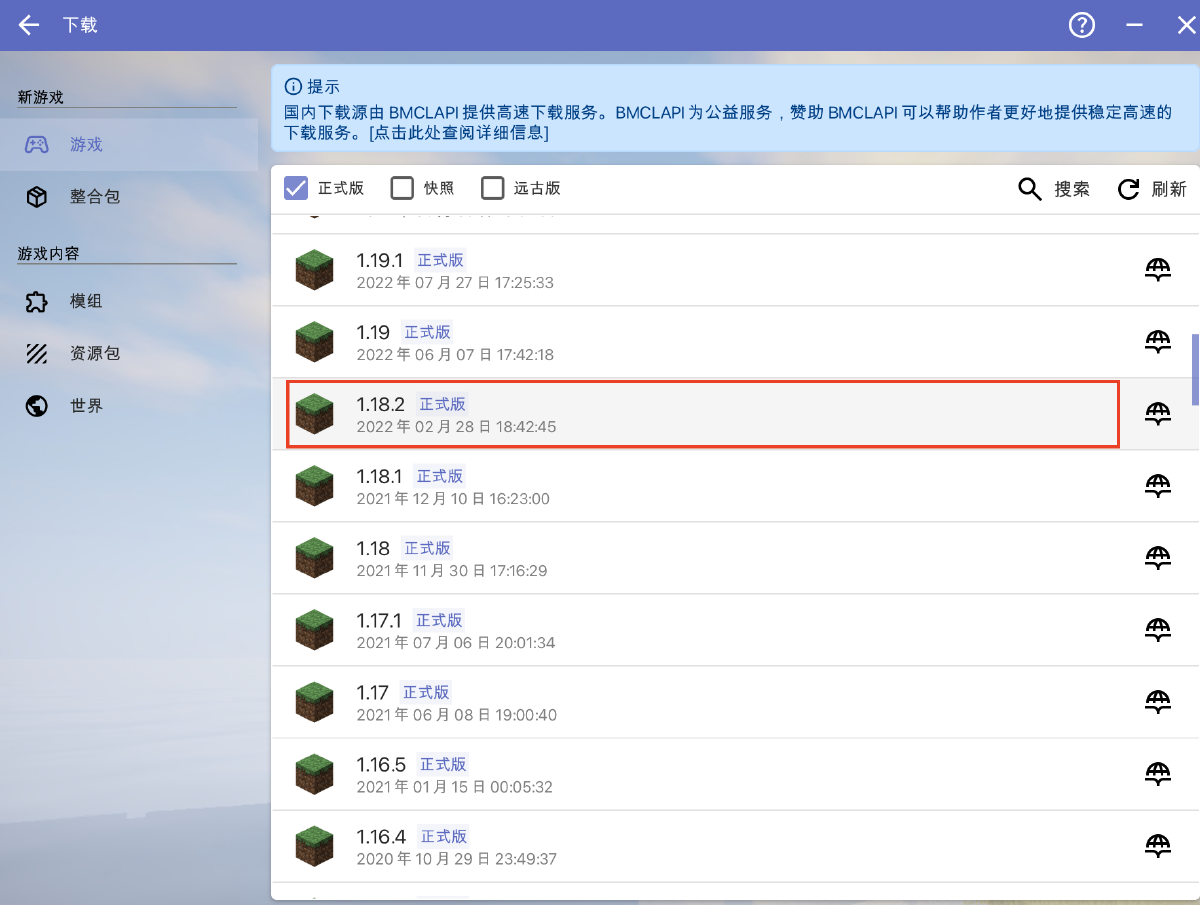
Task: Click the search magnifier icon
Action: click(1030, 189)
